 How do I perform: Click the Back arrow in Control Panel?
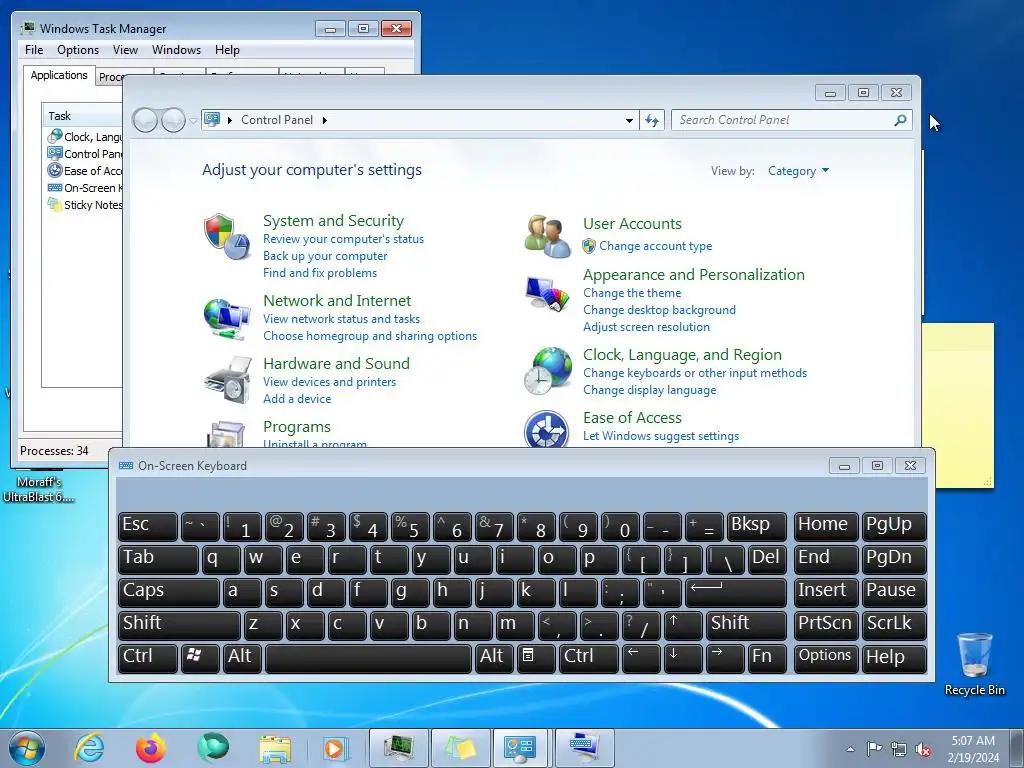point(145,120)
